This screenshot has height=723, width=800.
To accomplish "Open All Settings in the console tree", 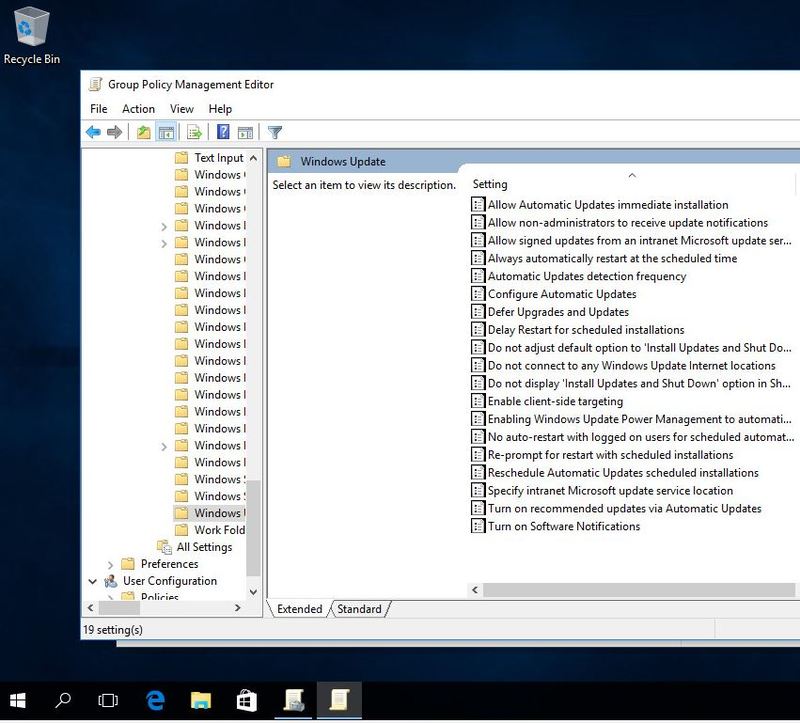I will 204,546.
